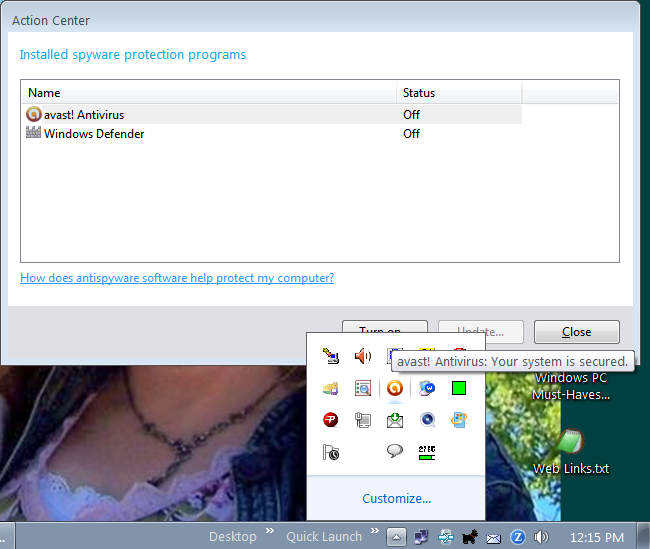Image resolution: width=650 pixels, height=549 pixels.
Task: Expand the Desktop toolbar chevron
Action: pos(270,530)
